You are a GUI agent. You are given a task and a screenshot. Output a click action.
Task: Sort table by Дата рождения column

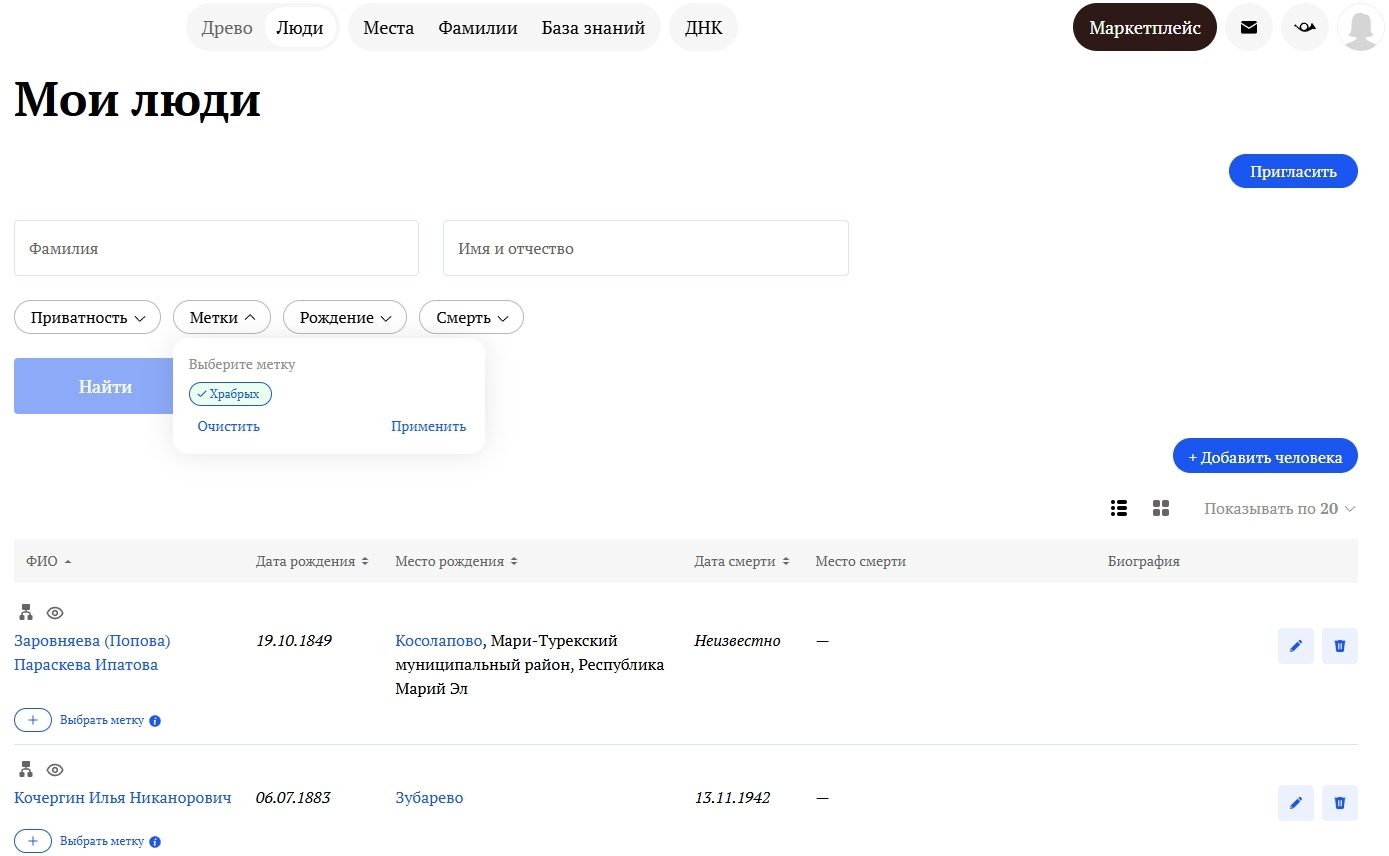[x=312, y=562]
